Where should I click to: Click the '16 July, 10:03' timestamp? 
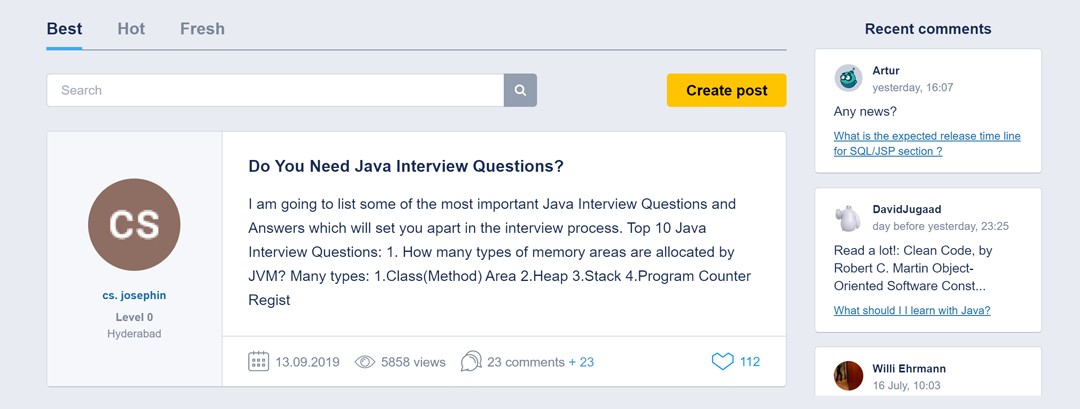[x=906, y=386]
